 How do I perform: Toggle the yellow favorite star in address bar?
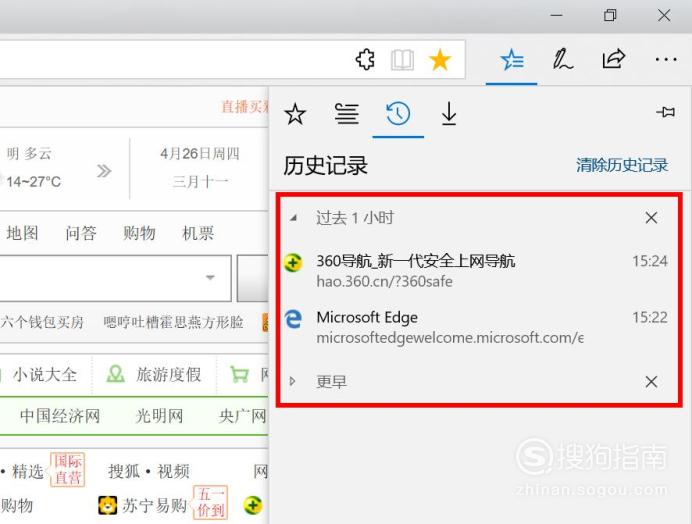[440, 60]
